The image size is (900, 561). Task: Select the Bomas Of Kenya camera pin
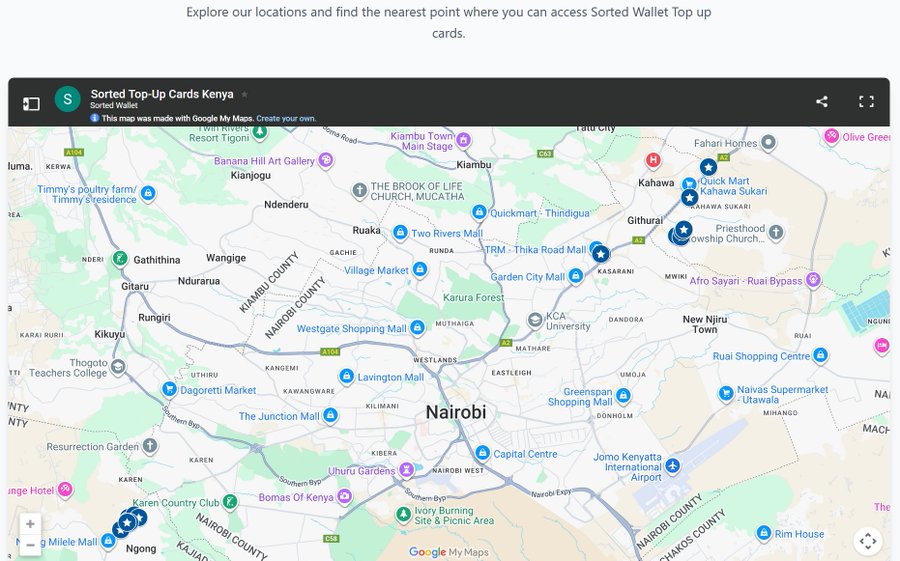[x=344, y=496]
